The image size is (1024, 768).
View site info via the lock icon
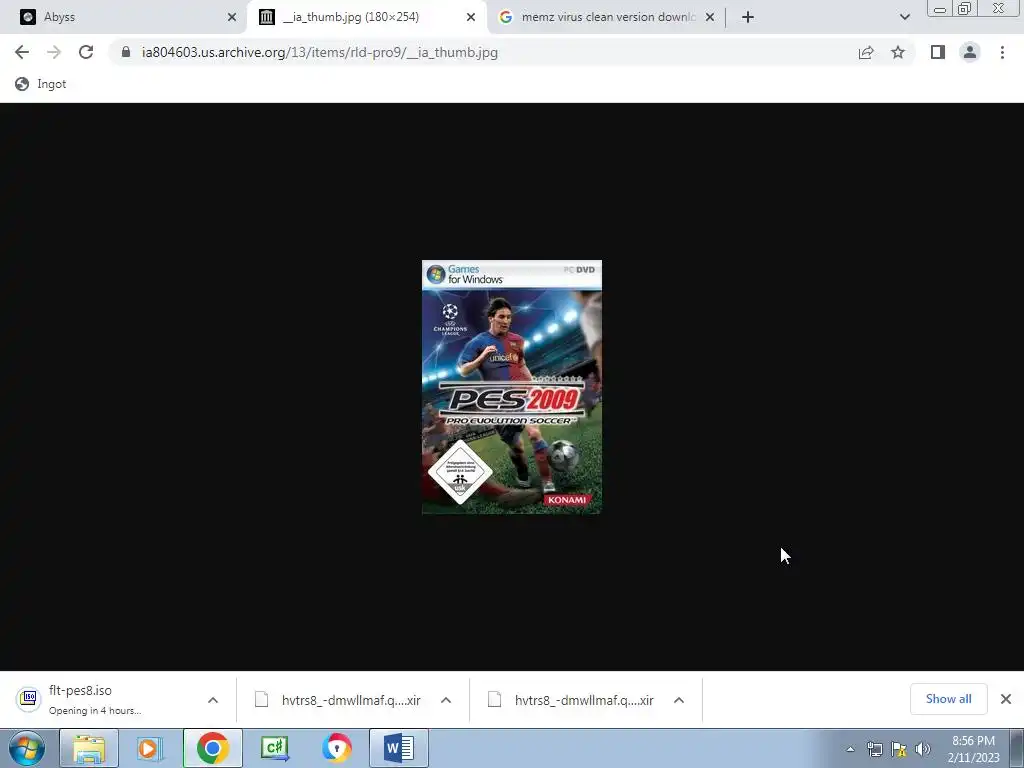pos(126,52)
